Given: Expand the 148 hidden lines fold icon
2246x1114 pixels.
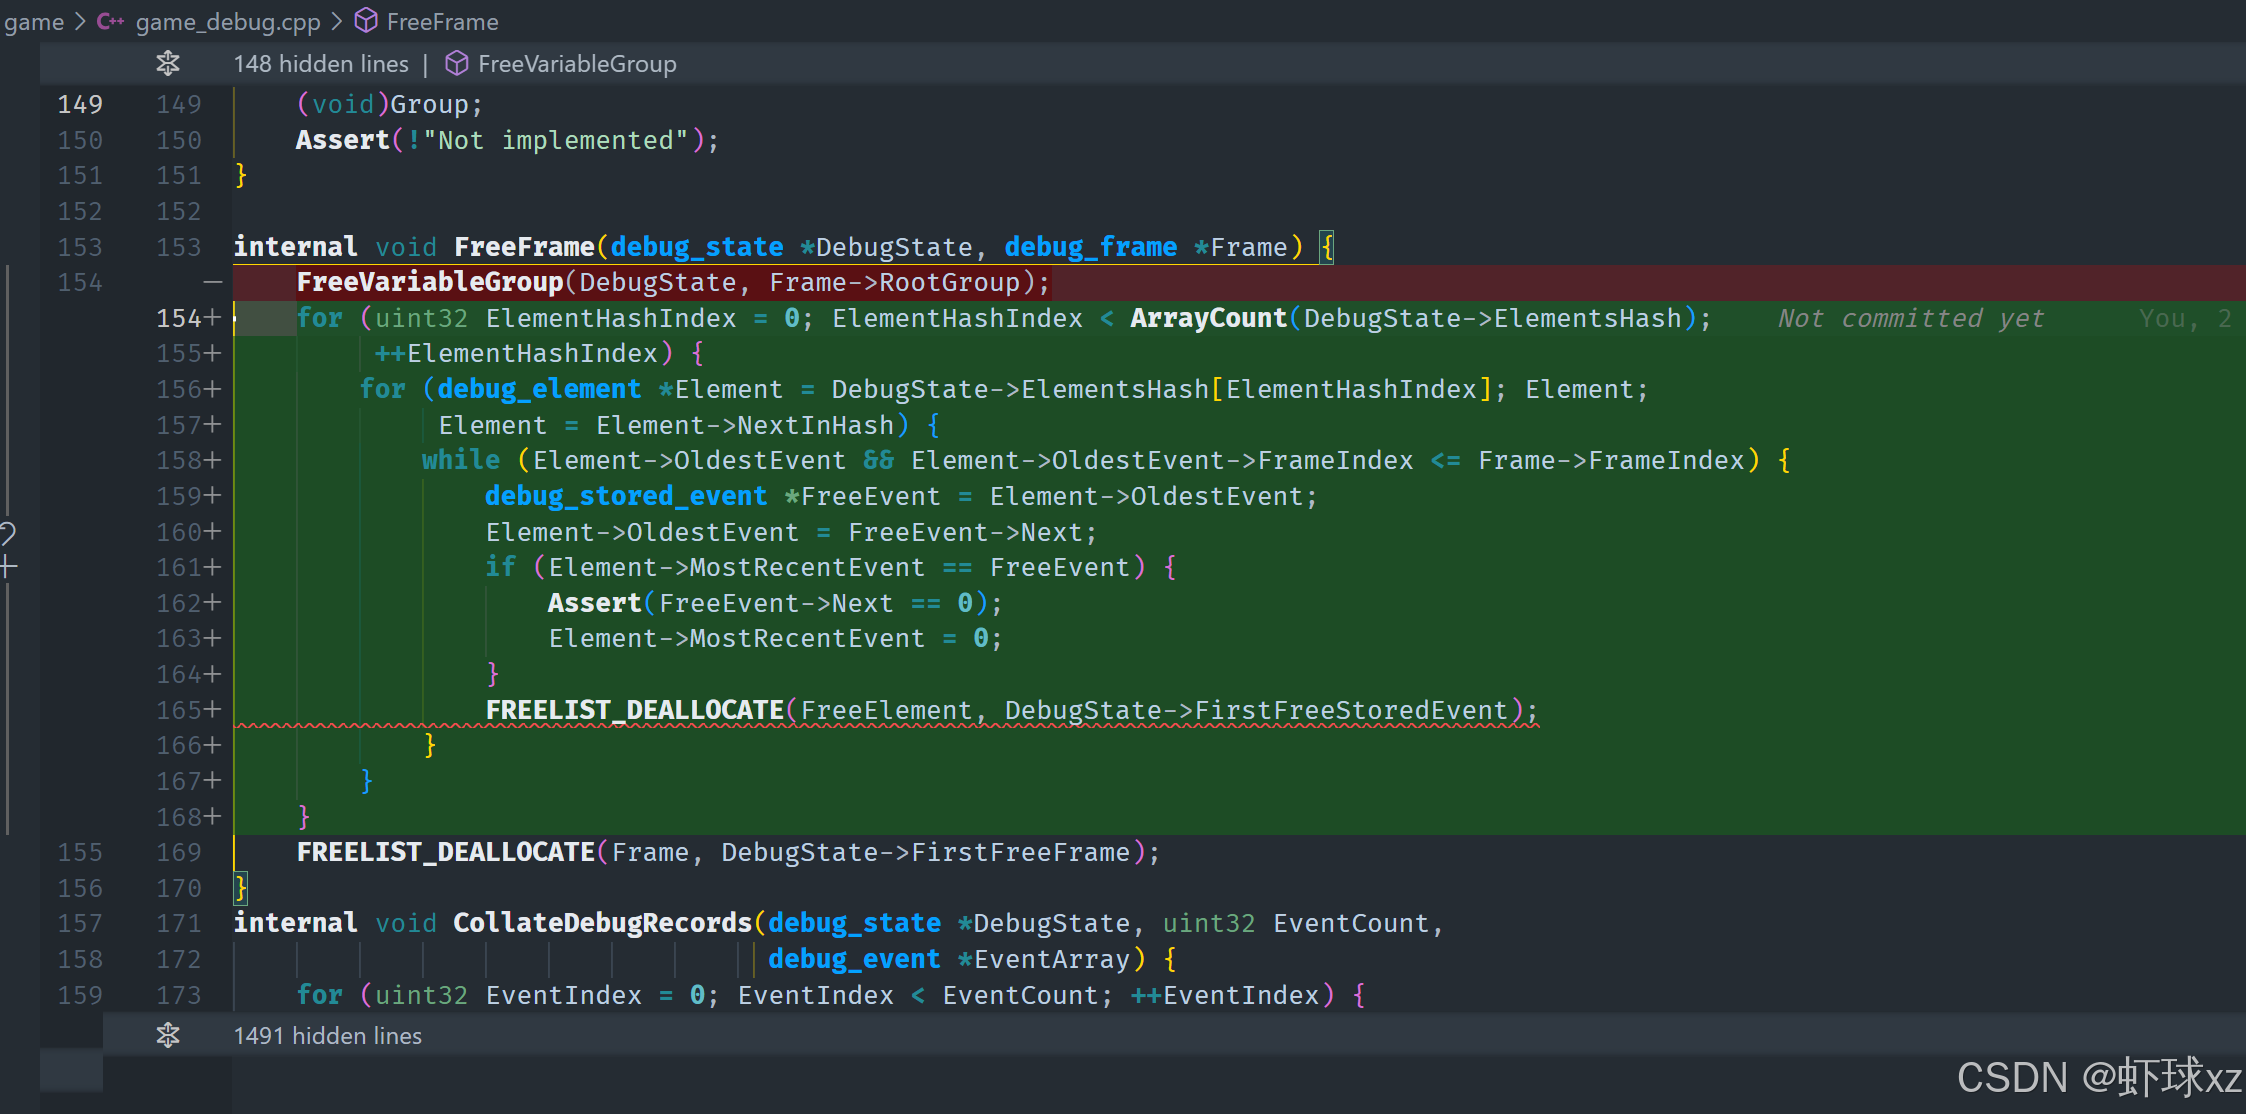Looking at the screenshot, I should [x=167, y=64].
